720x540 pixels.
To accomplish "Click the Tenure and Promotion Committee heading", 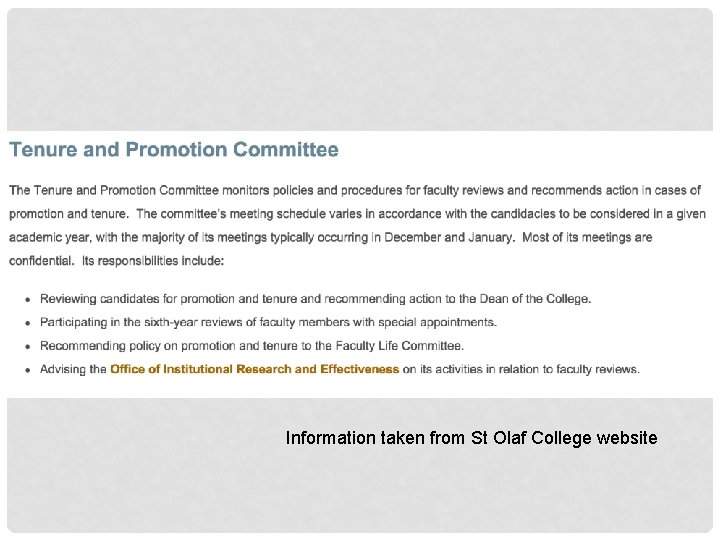I will click(174, 150).
